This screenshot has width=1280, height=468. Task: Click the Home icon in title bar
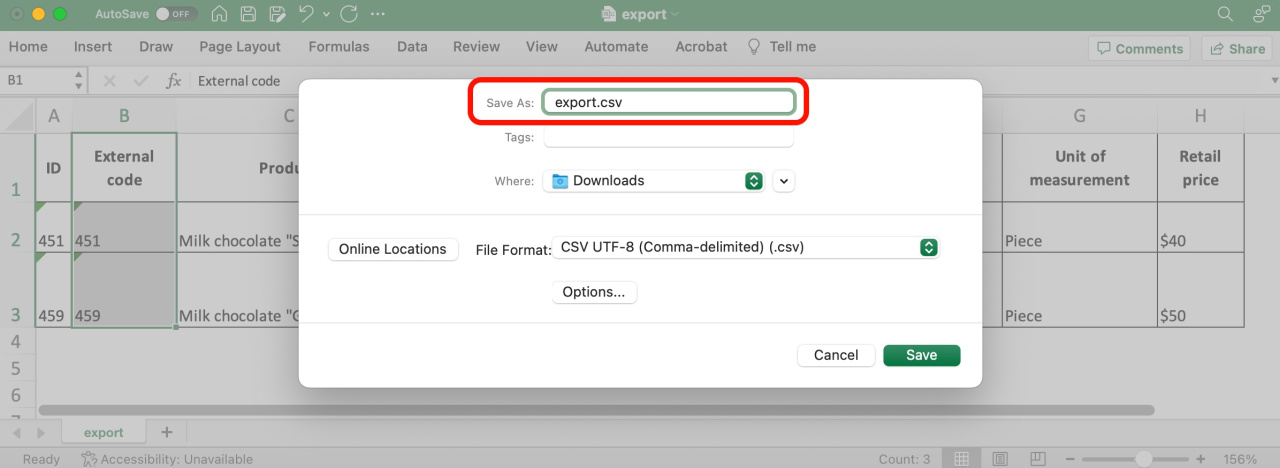click(x=219, y=14)
